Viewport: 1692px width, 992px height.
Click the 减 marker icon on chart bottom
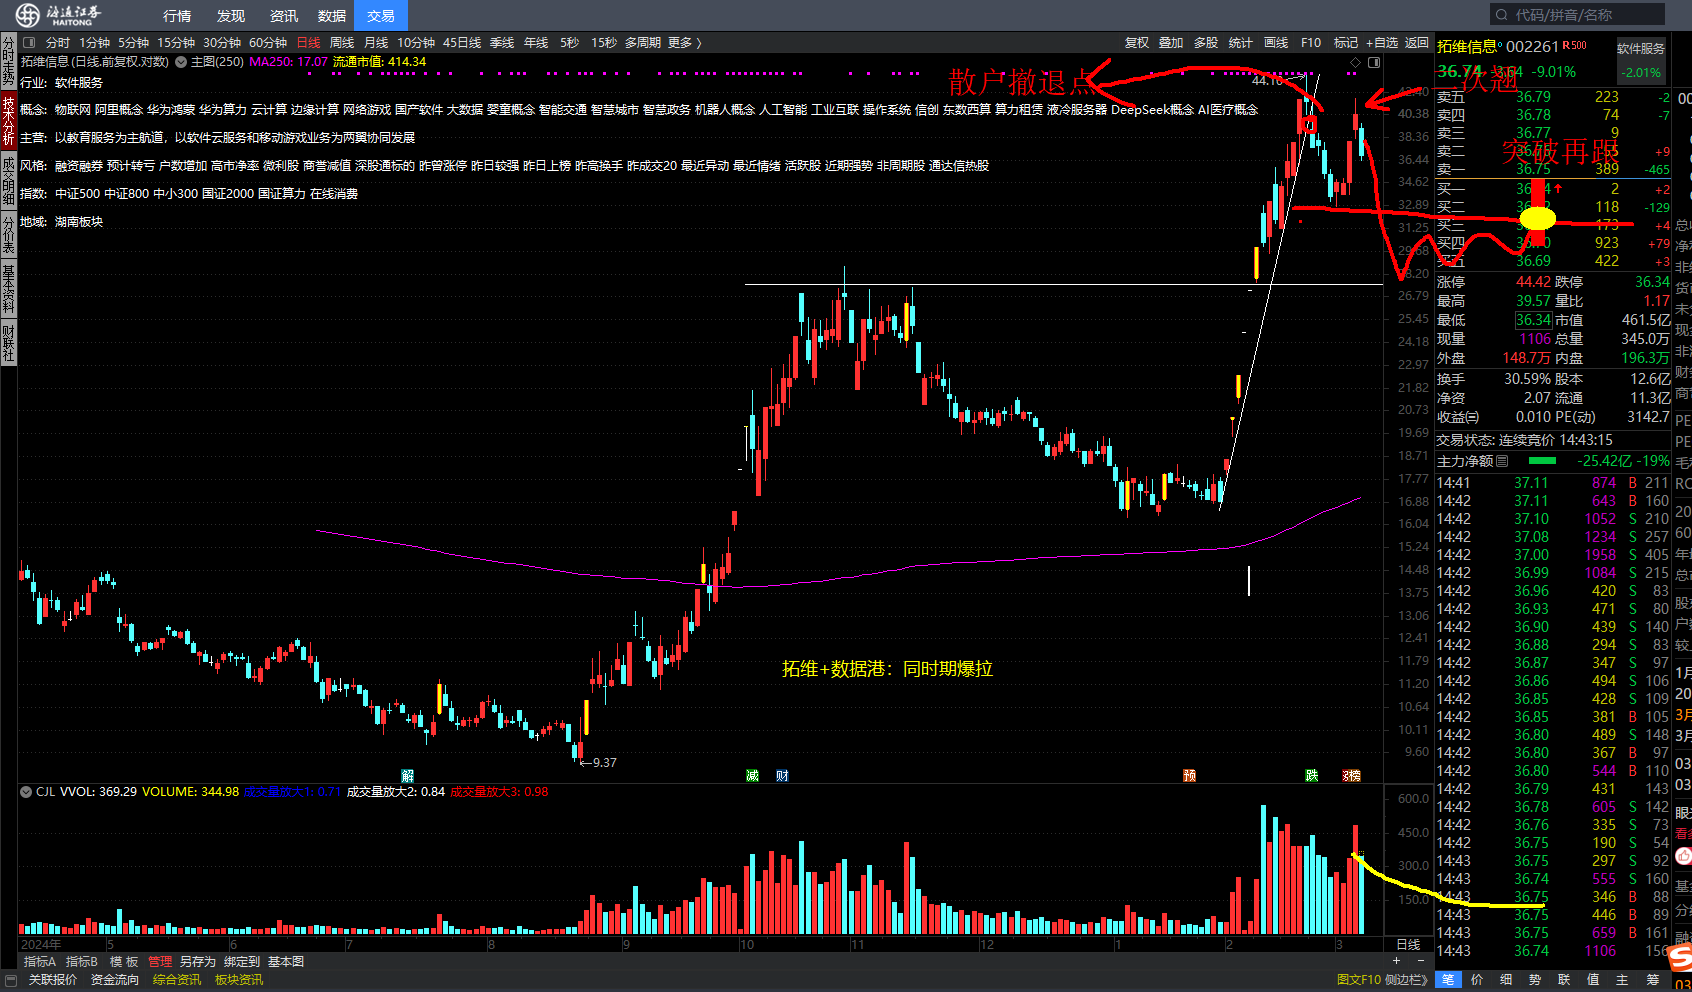(x=752, y=776)
